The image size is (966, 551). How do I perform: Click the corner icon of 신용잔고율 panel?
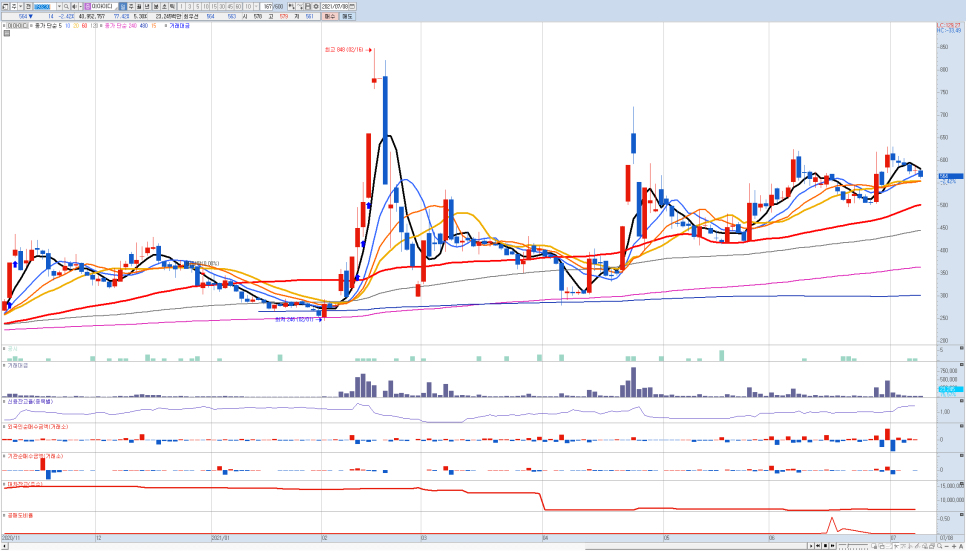tap(962, 401)
